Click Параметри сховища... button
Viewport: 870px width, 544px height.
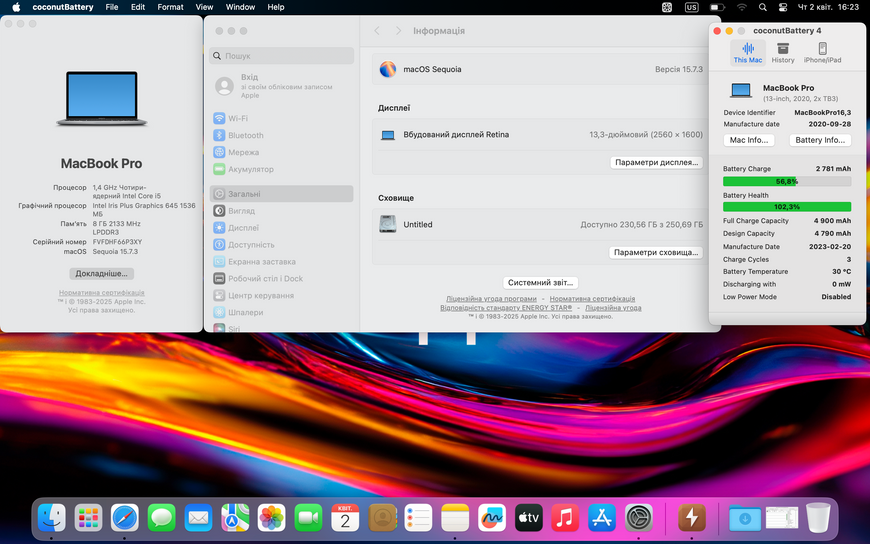[656, 253]
